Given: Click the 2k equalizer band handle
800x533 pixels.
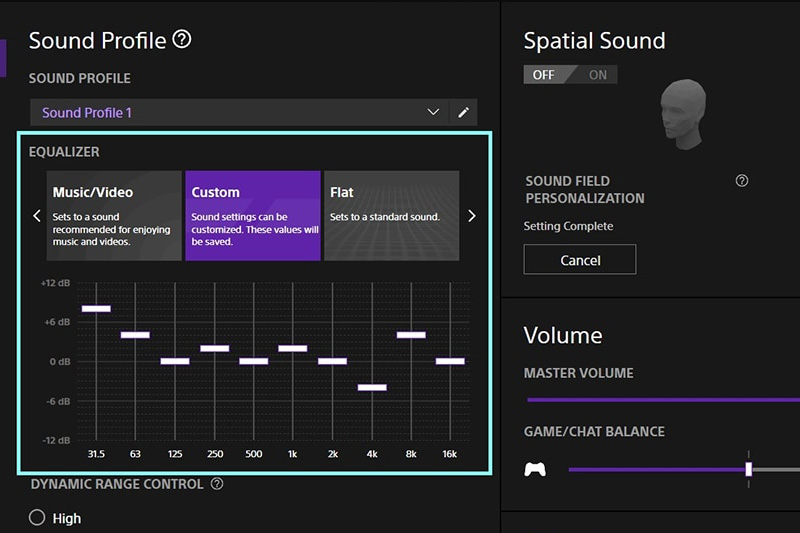Looking at the screenshot, I should (333, 361).
